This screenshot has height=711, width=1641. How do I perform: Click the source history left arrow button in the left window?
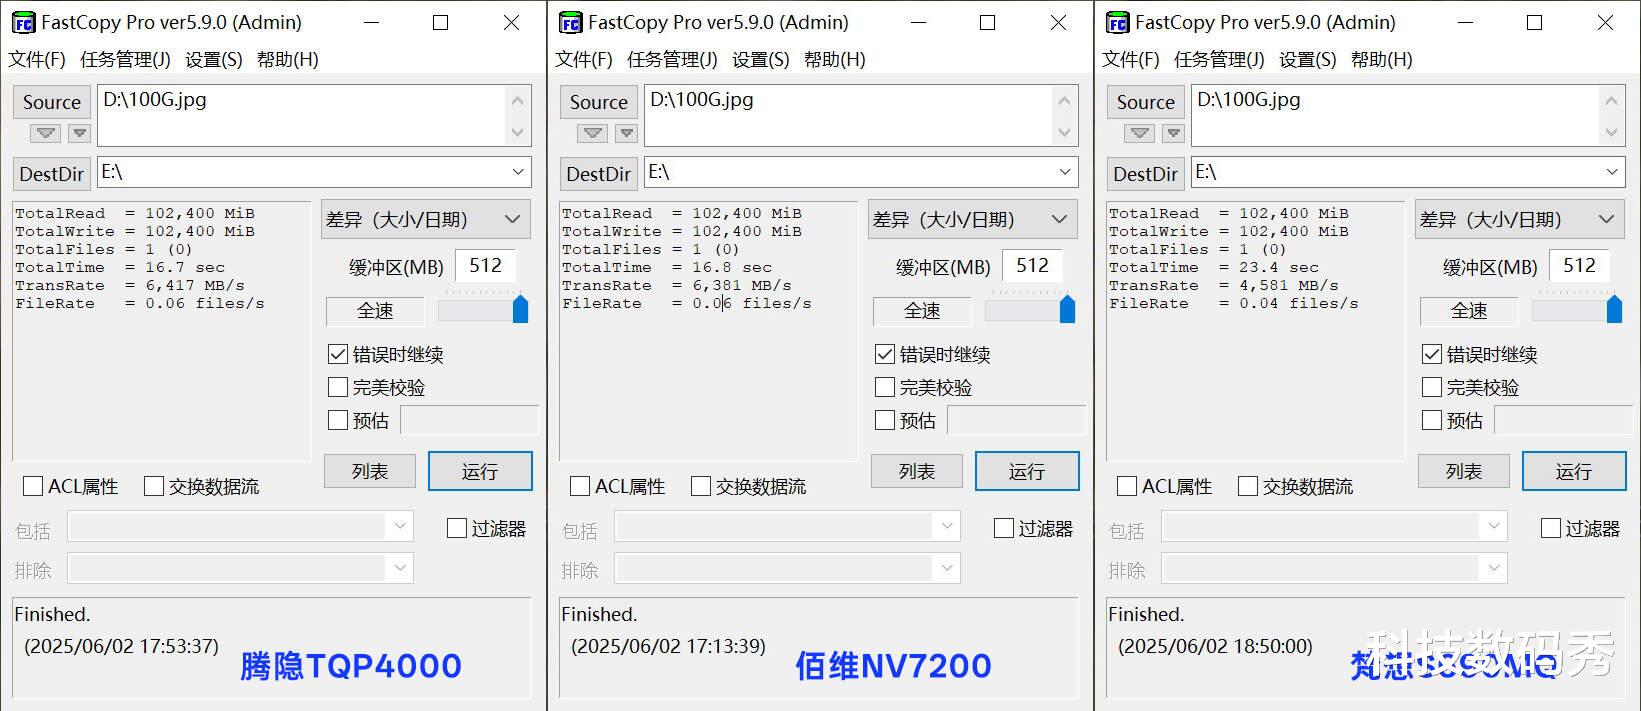[x=46, y=133]
